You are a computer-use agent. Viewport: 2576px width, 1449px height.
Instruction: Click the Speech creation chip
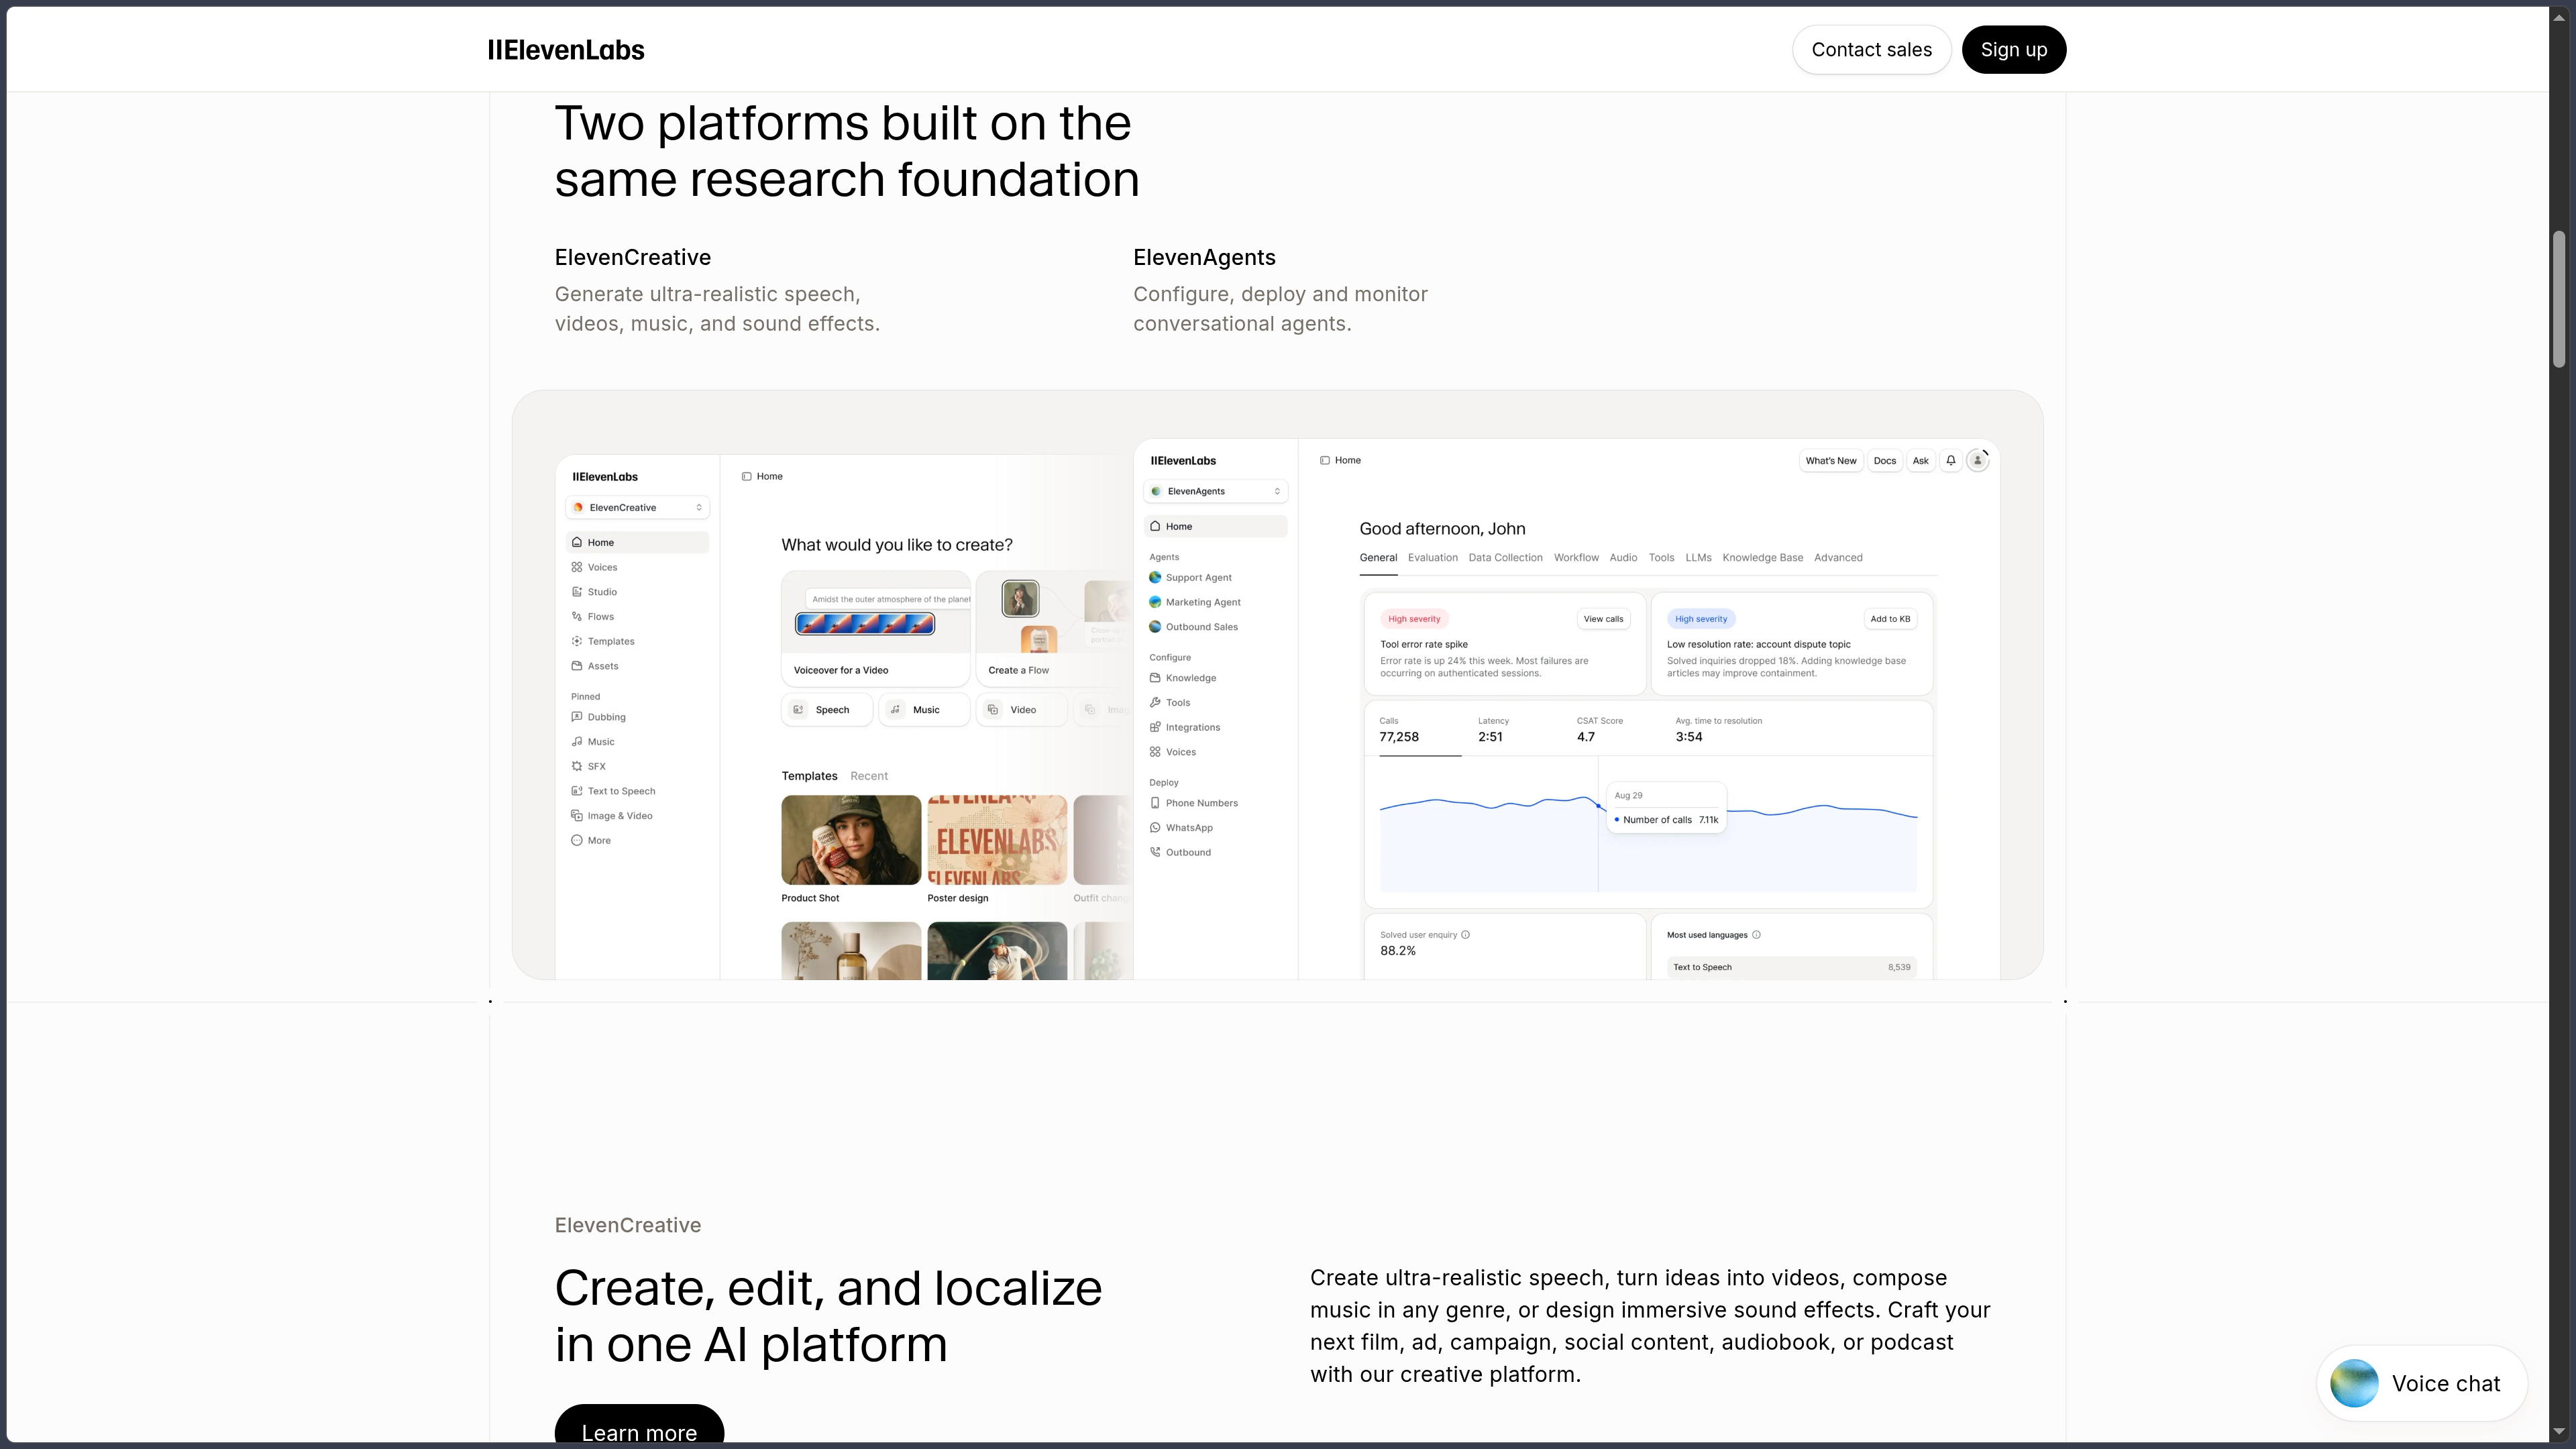click(826, 710)
